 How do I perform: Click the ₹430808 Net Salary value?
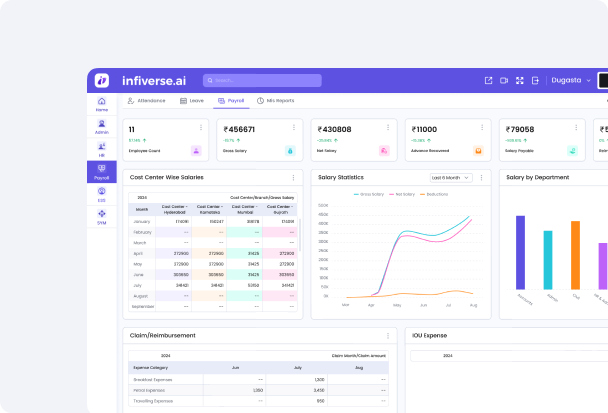(x=334, y=130)
